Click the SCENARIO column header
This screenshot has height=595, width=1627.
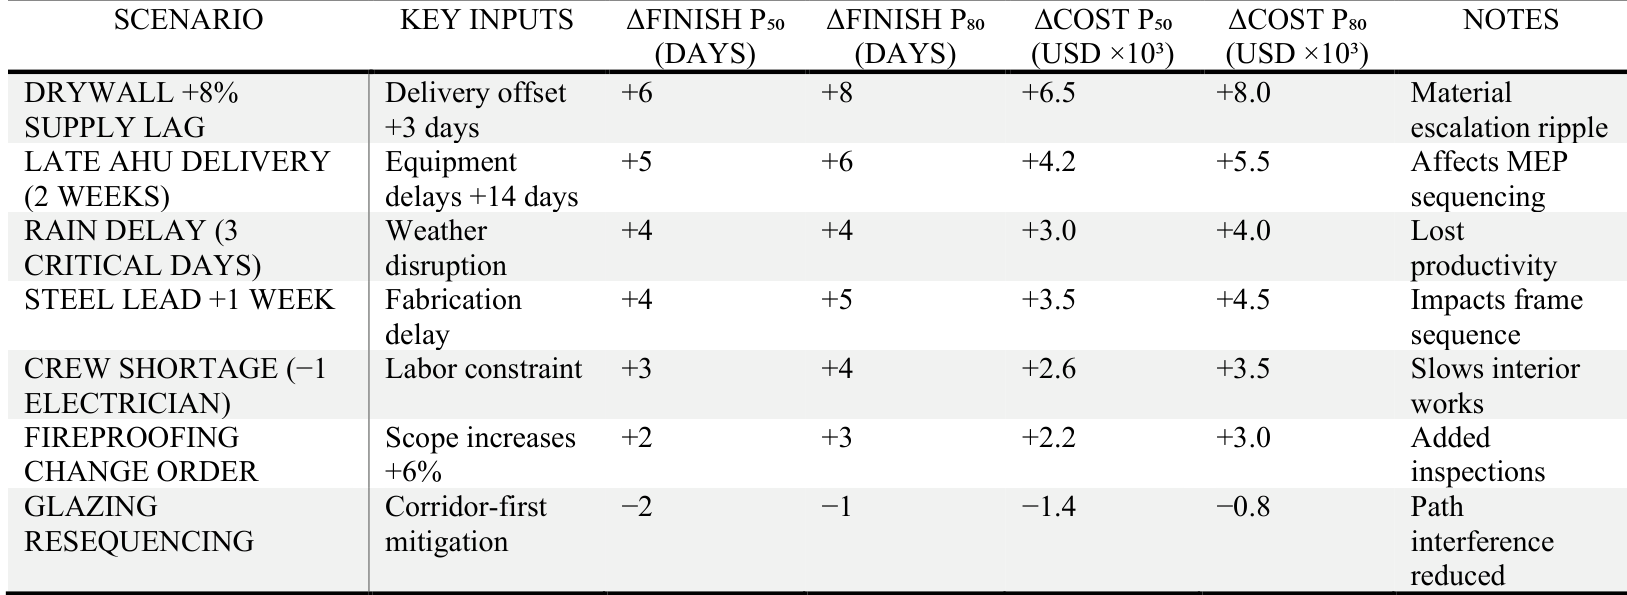(x=188, y=21)
